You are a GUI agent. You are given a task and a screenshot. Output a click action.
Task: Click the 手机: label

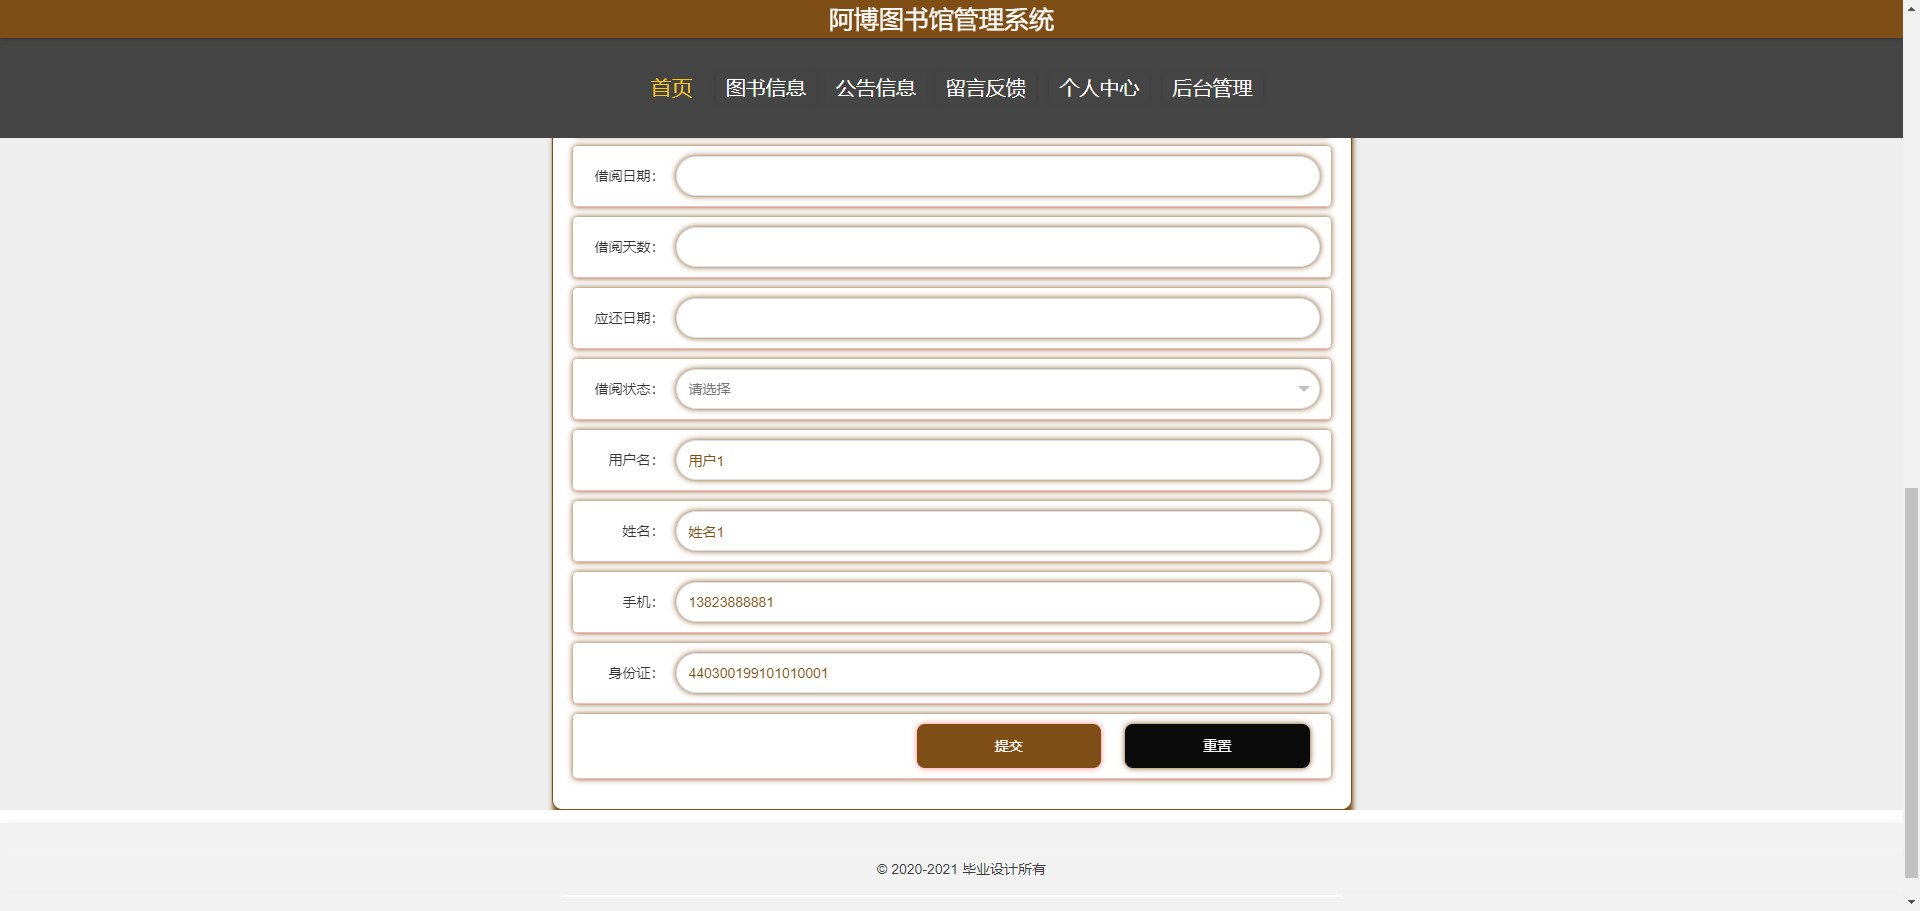[639, 602]
